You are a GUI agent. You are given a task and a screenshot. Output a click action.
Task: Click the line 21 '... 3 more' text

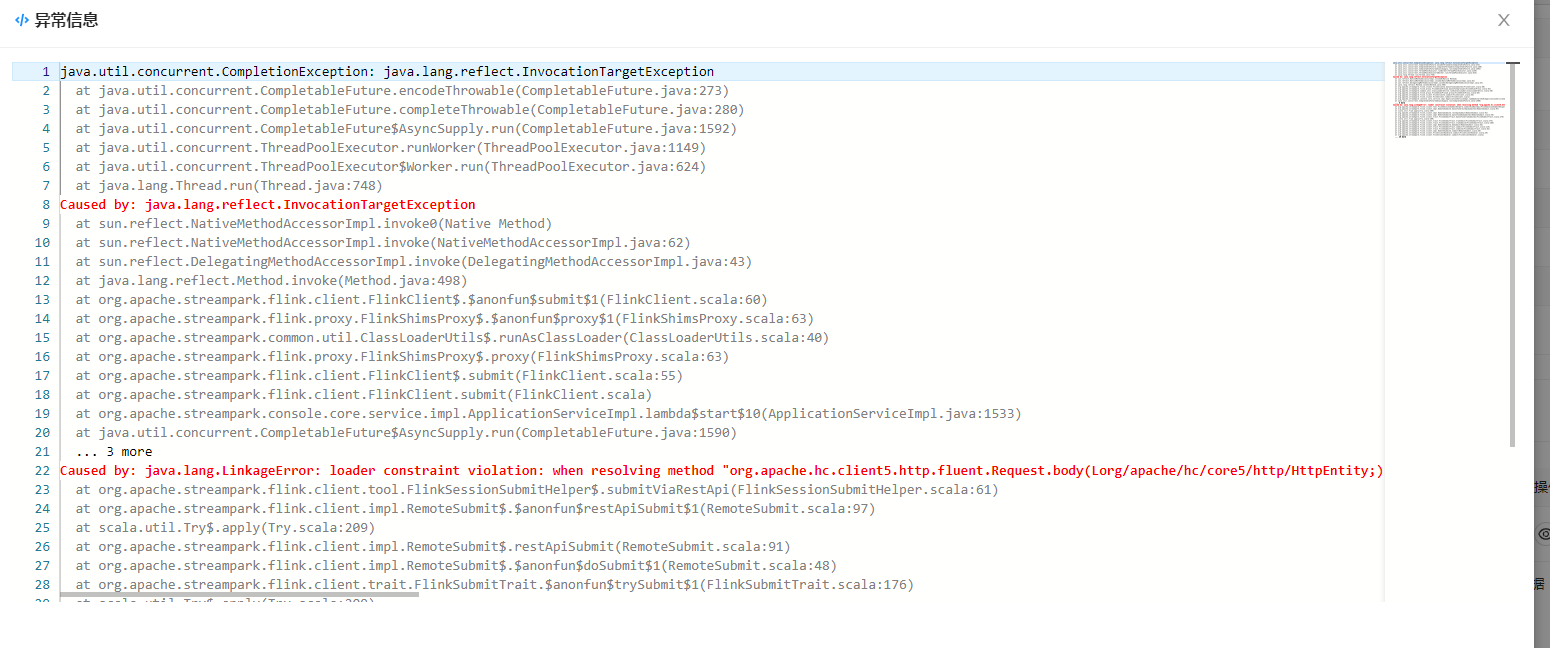(x=114, y=452)
